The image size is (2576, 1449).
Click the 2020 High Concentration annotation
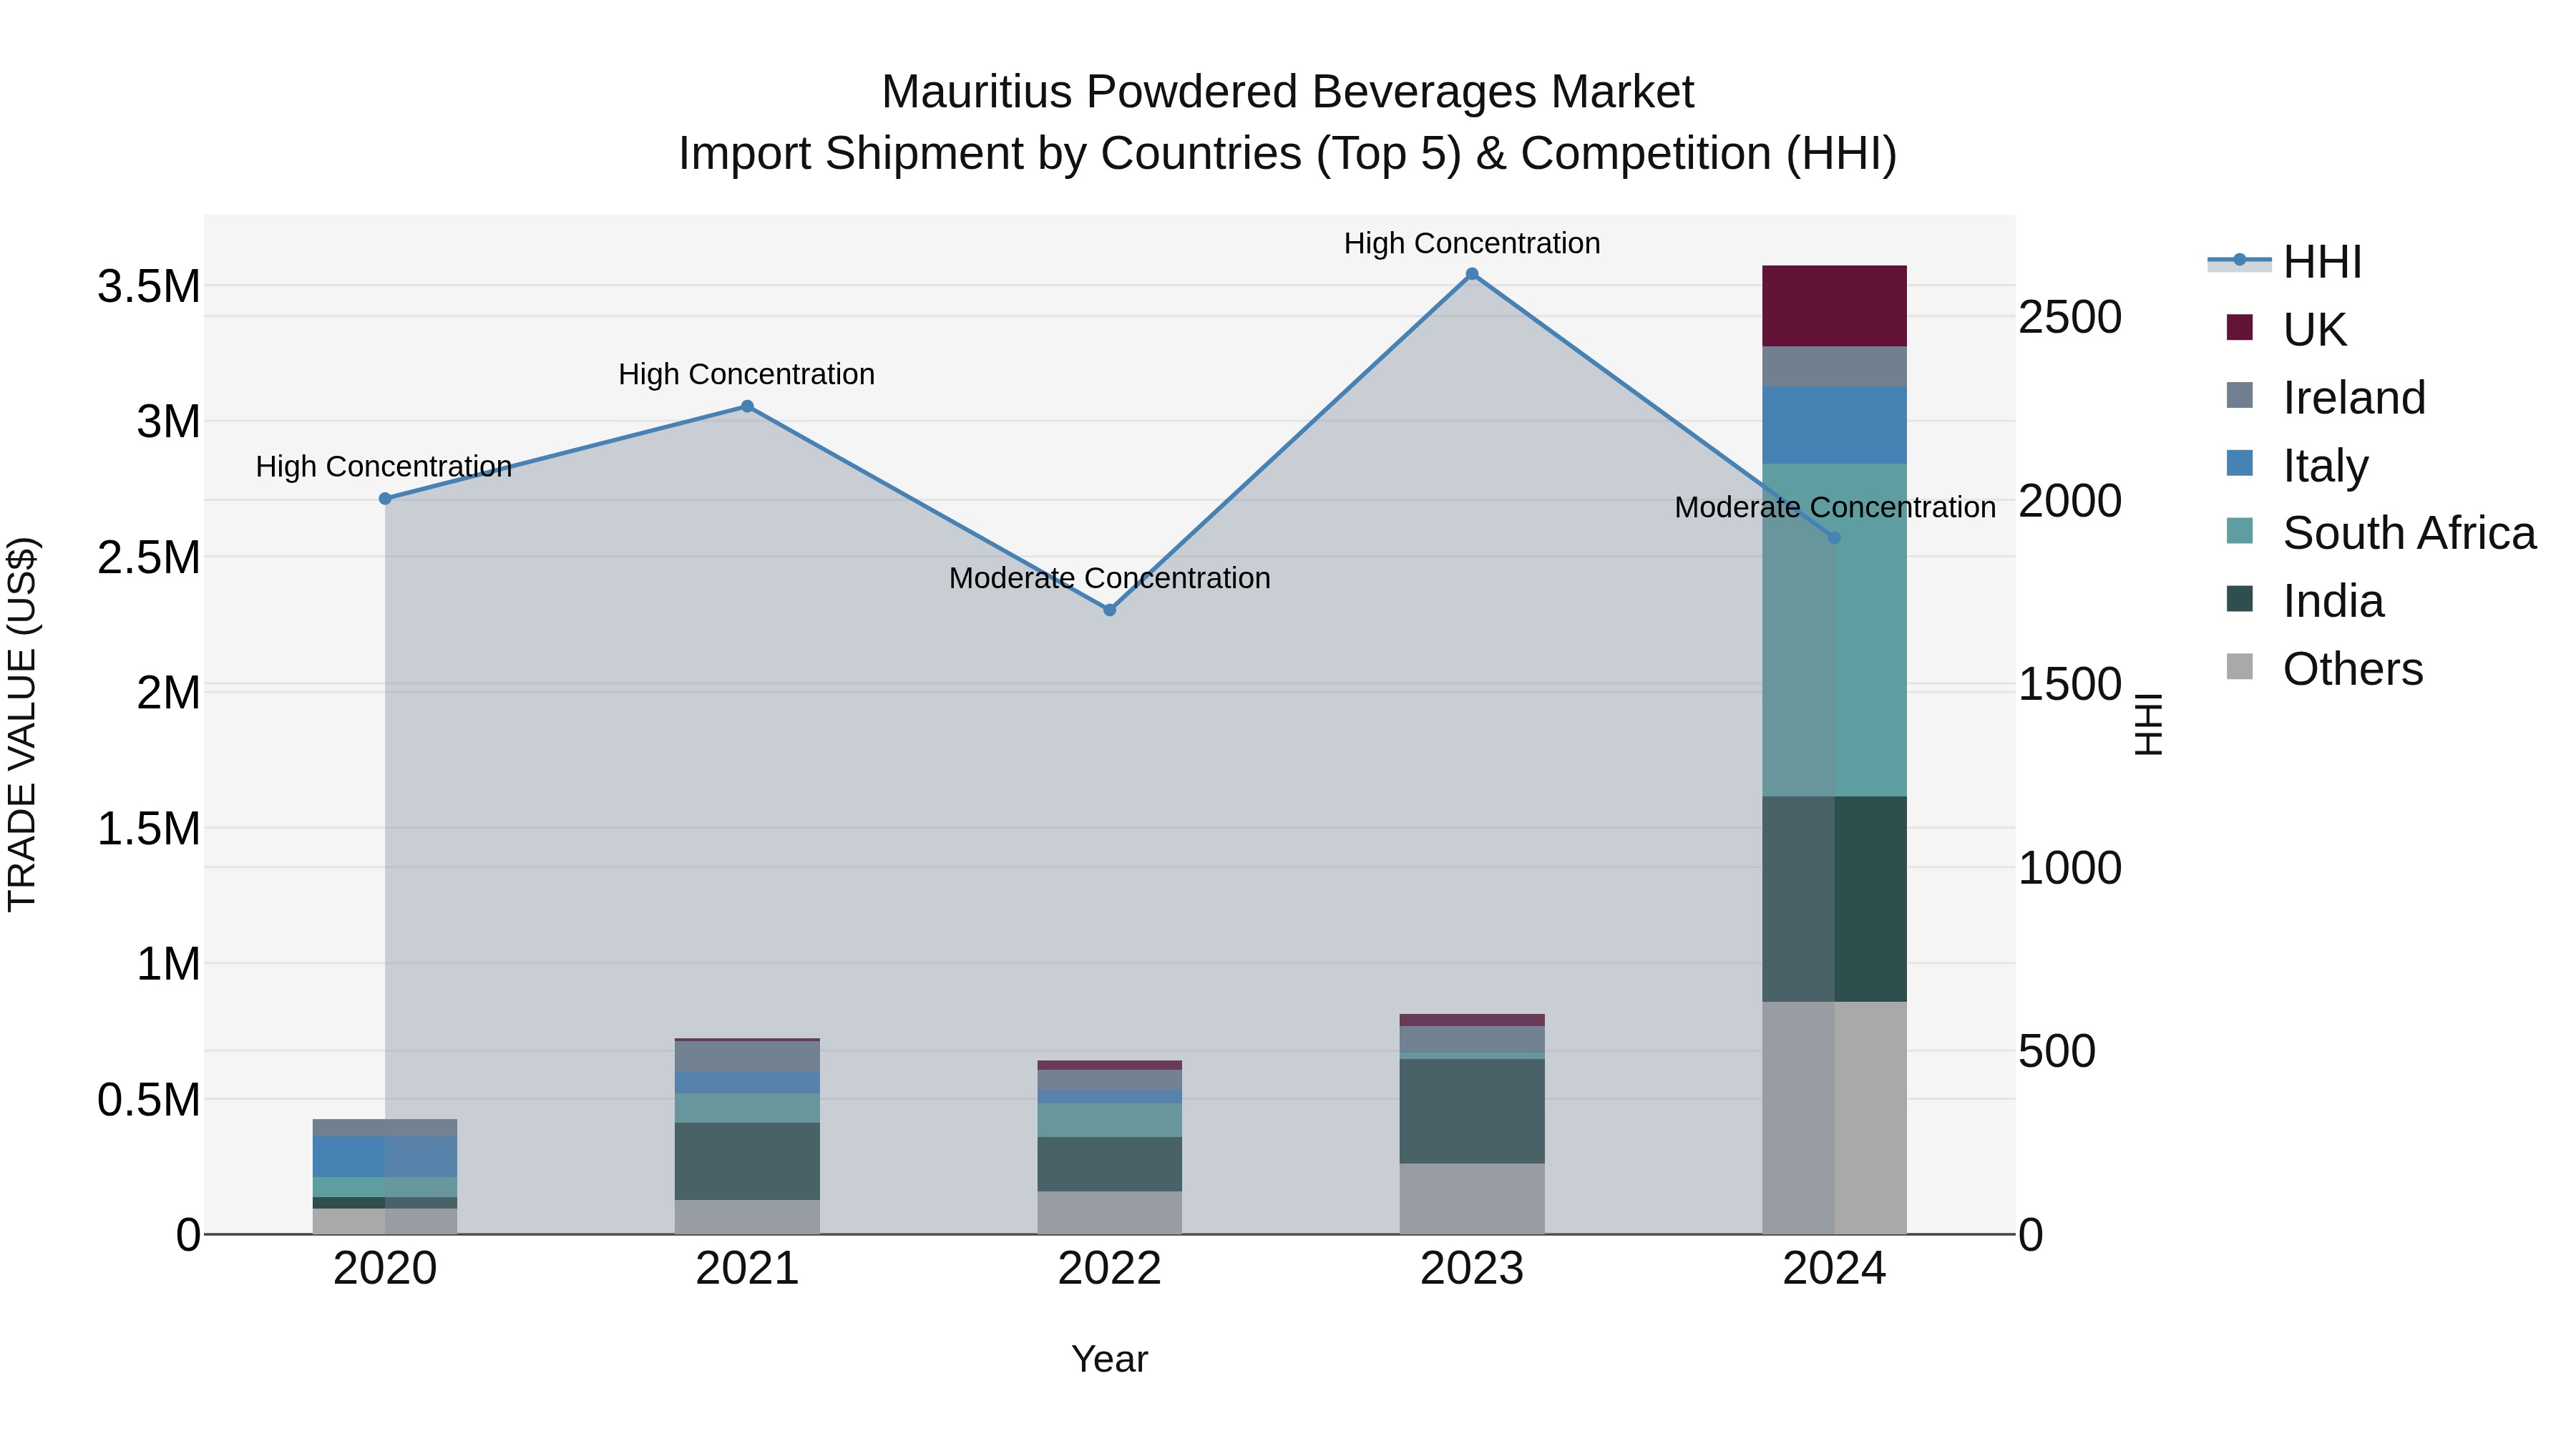[384, 466]
